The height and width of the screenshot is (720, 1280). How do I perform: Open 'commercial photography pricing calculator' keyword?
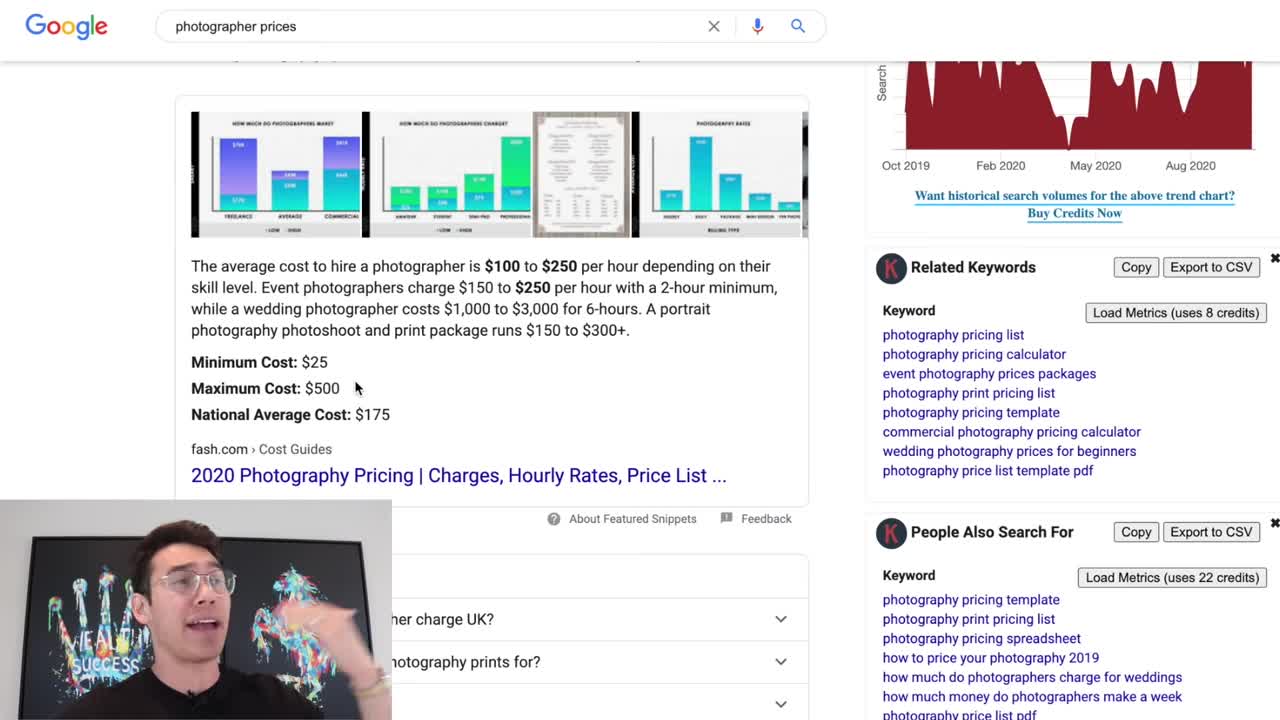click(1011, 432)
